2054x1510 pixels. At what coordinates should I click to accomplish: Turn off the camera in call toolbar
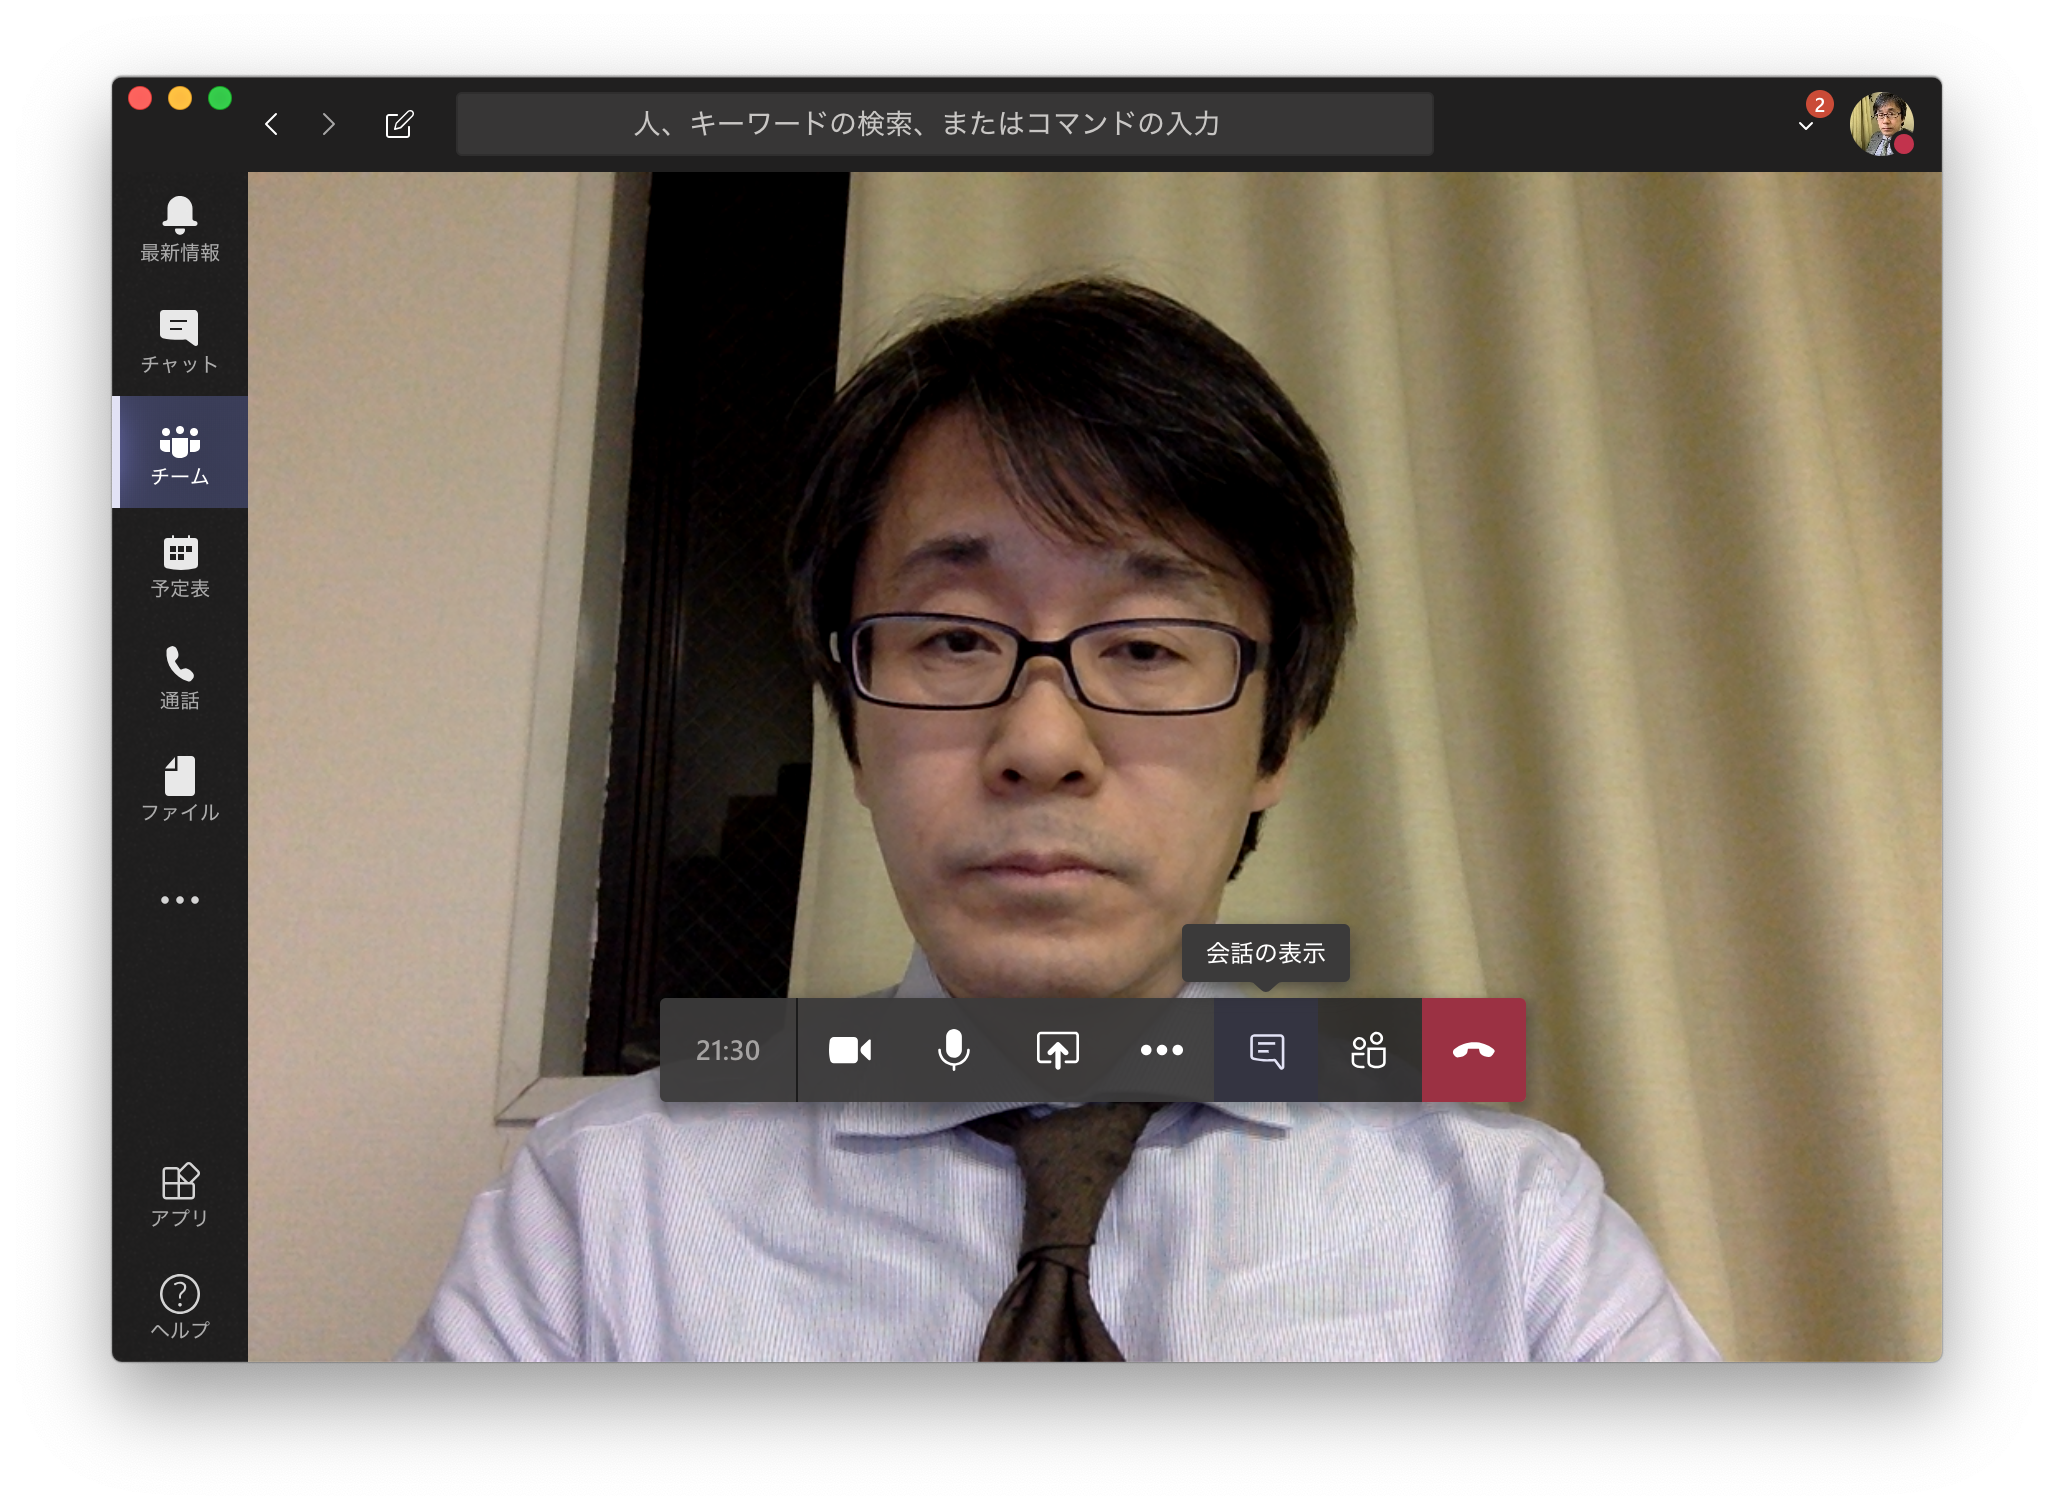850,1050
